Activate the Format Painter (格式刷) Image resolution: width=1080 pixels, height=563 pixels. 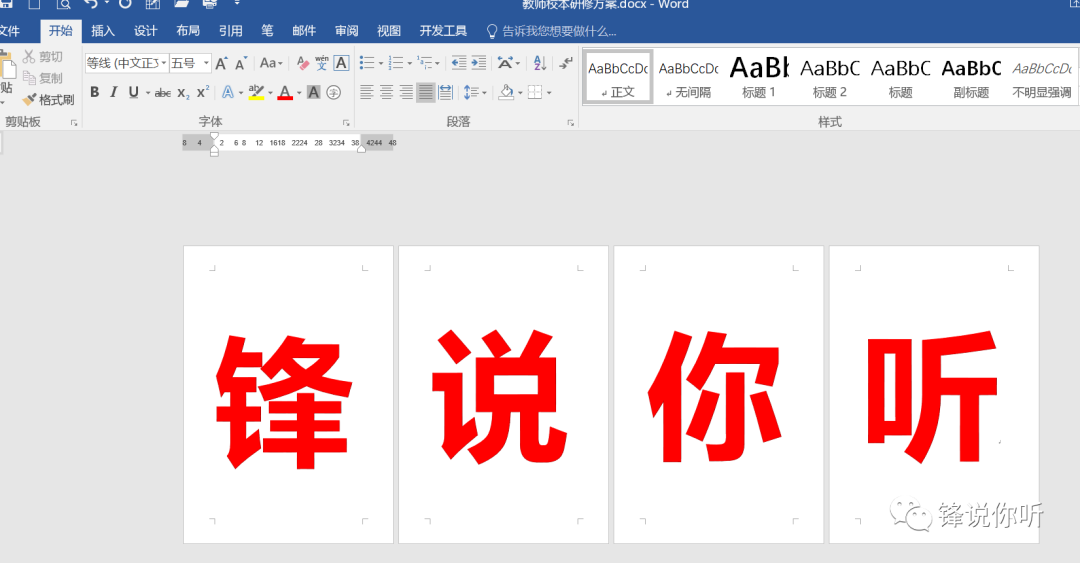coord(48,100)
